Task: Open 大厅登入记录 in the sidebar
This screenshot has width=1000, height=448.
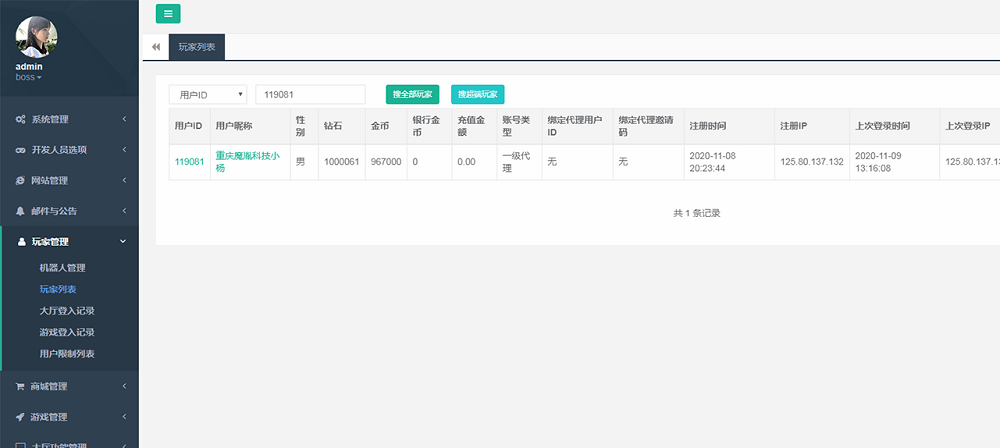Action: 67,311
